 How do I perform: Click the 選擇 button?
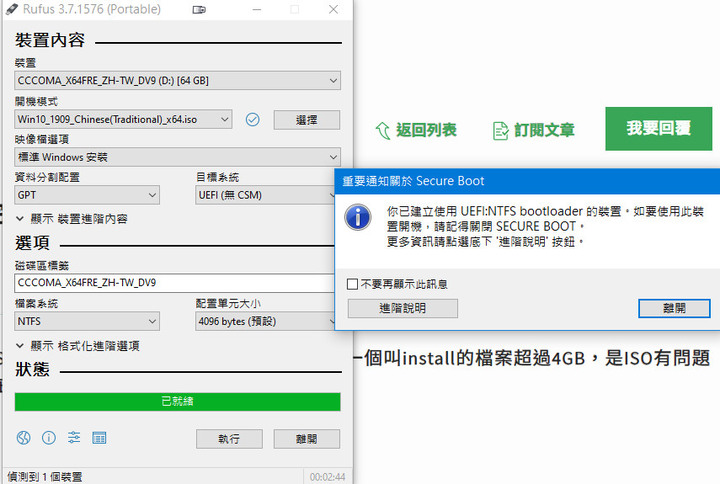(307, 120)
